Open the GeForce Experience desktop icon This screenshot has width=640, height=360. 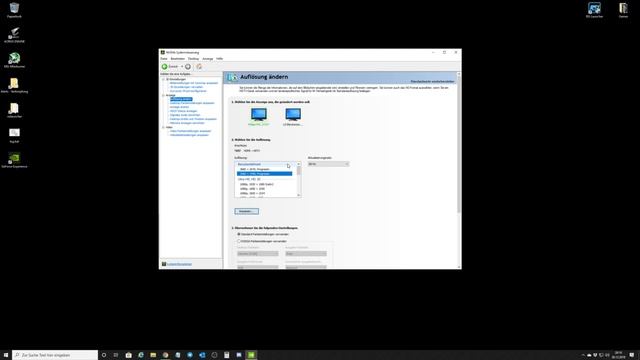[14, 160]
